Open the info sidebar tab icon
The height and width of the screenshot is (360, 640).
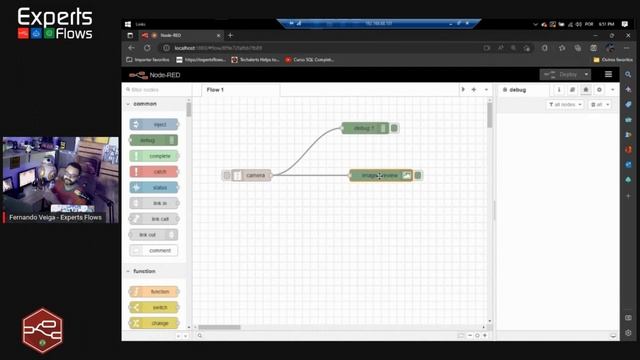559,90
